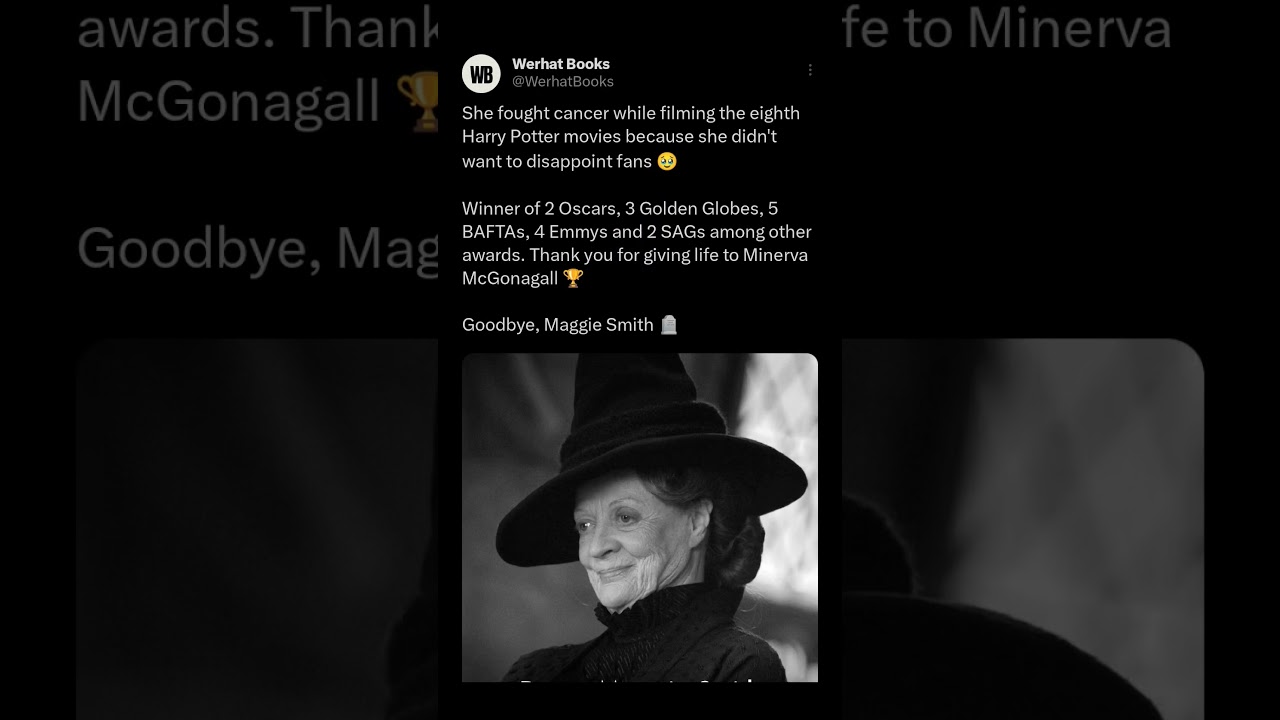Click the Werhat Books display name
Image resolution: width=1280 pixels, height=720 pixels.
click(x=561, y=64)
